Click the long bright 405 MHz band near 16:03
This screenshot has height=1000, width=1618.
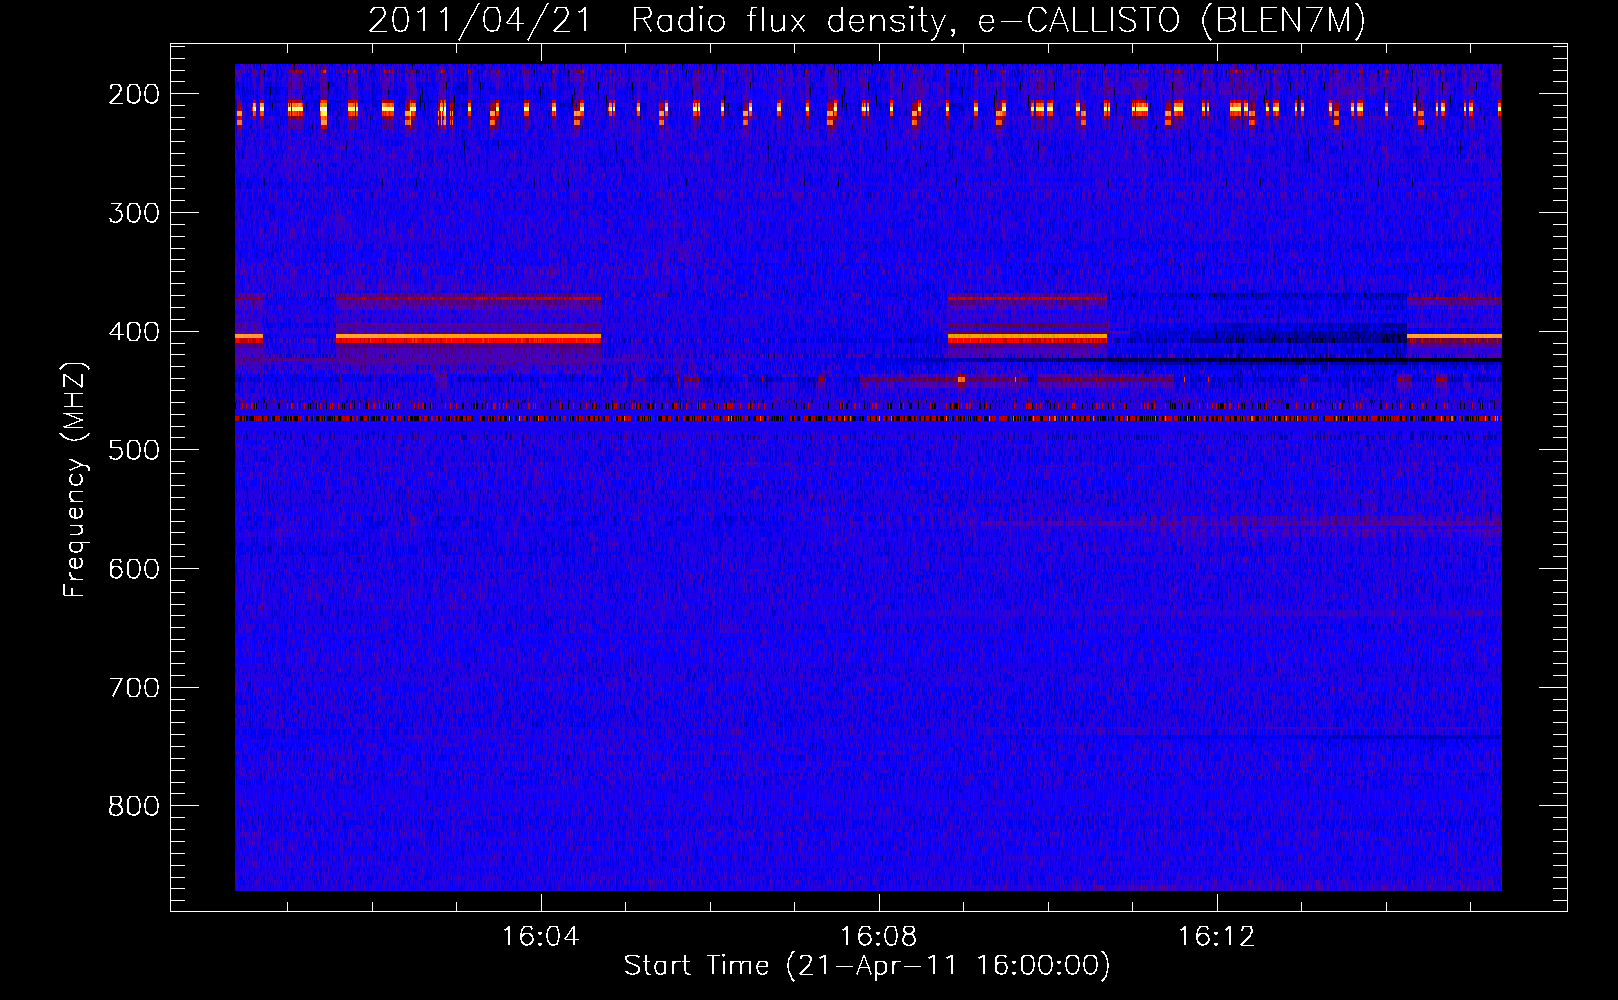coord(468,339)
